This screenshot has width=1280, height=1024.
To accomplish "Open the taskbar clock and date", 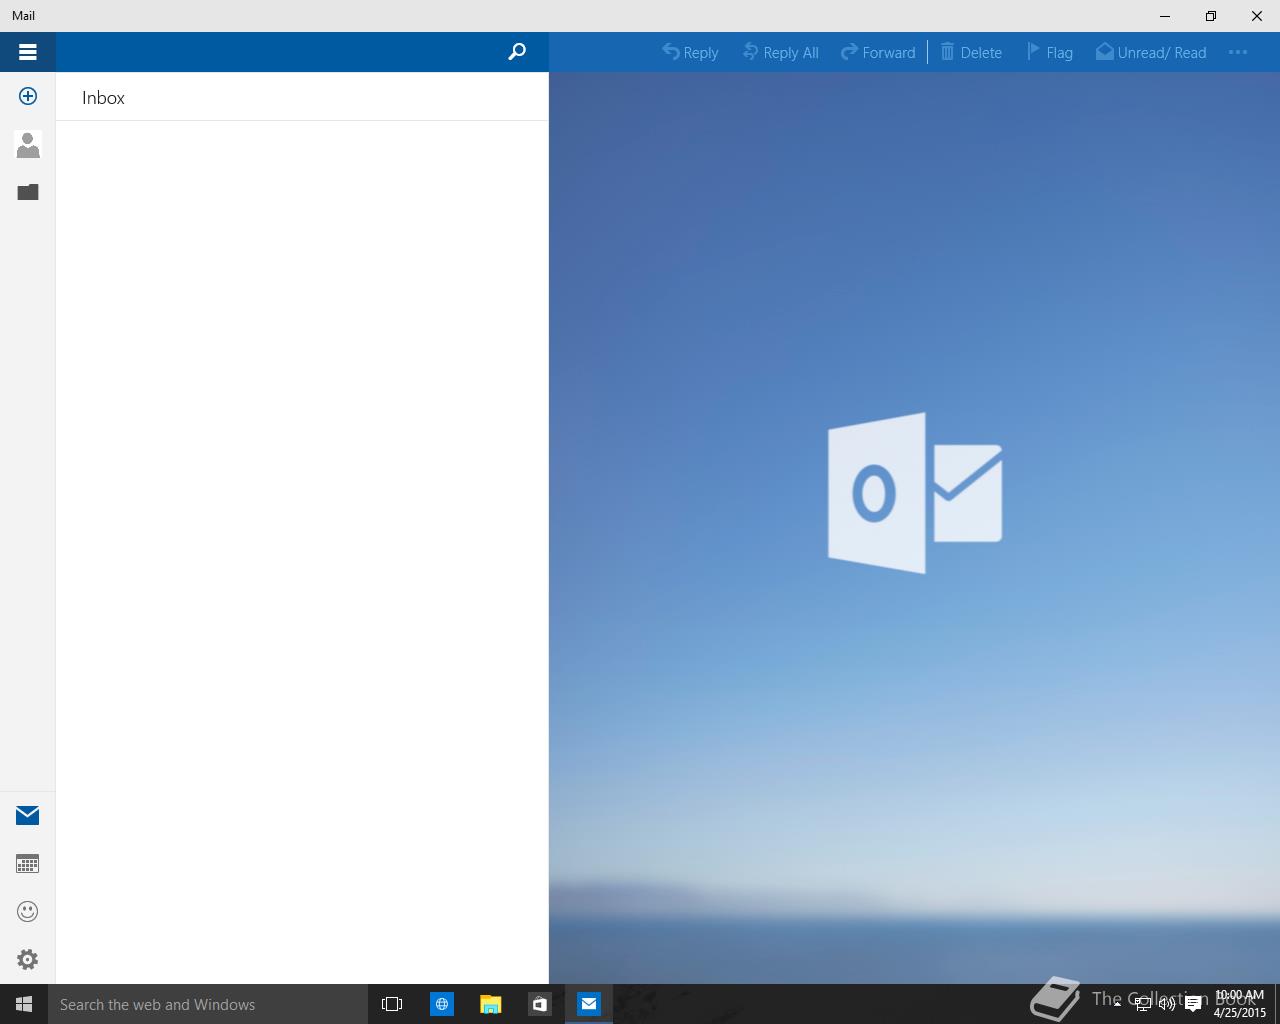I will 1240,1004.
